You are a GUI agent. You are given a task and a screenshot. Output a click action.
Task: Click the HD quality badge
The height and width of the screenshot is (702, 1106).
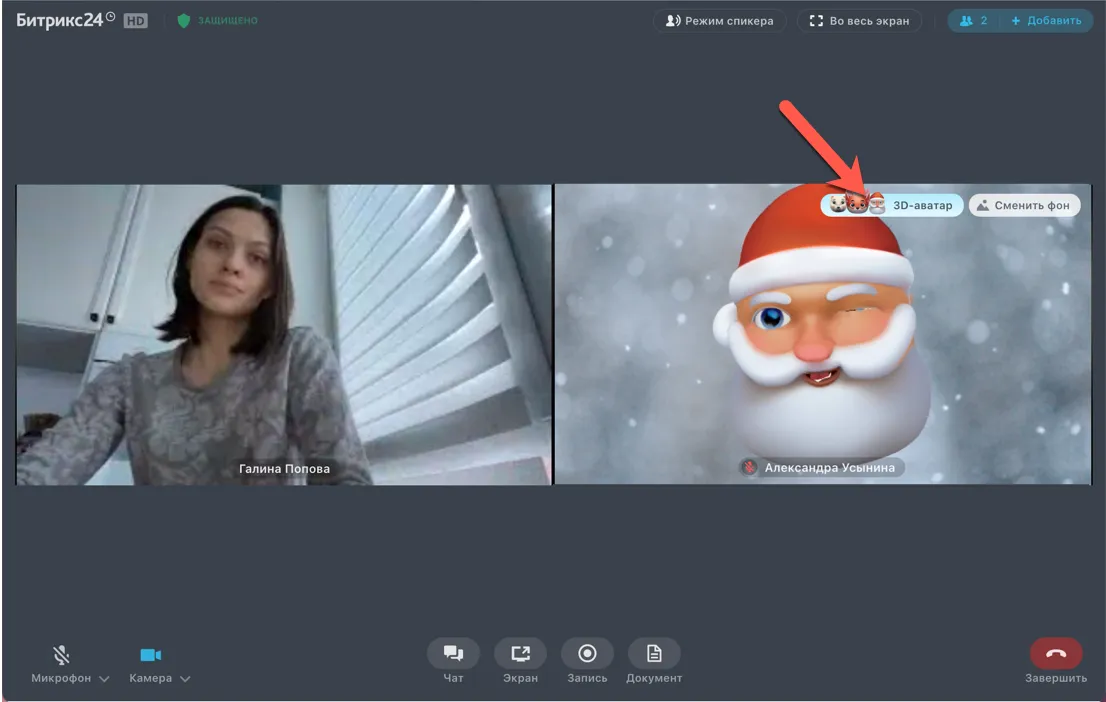click(x=135, y=21)
